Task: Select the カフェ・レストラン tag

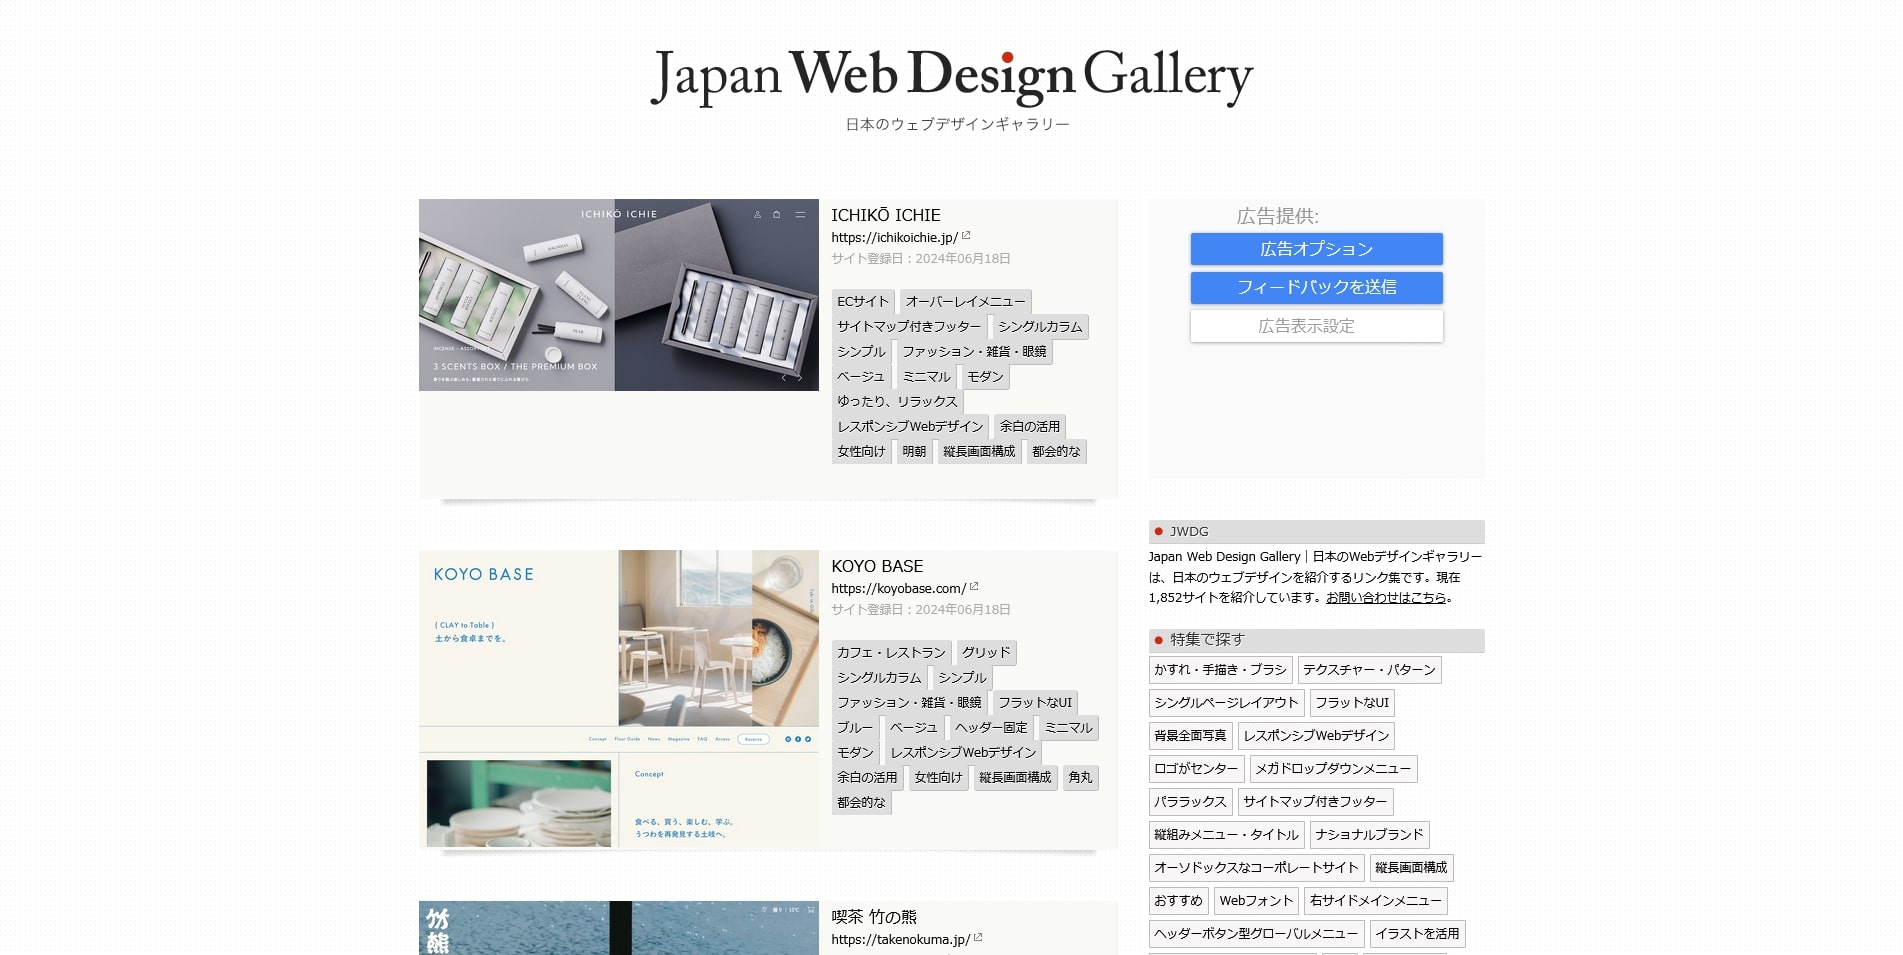Action: click(891, 652)
